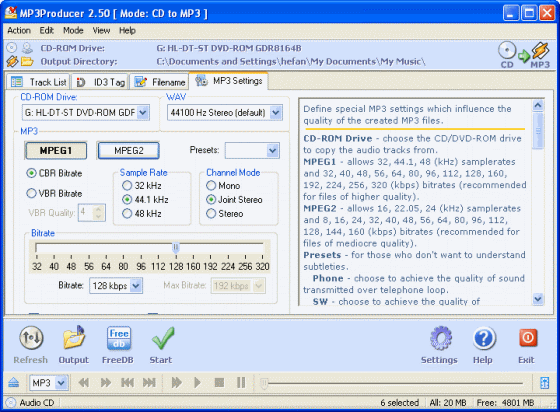Click the Bitrate slider handle
Screen dimensions: 560x412
[x=176, y=247]
